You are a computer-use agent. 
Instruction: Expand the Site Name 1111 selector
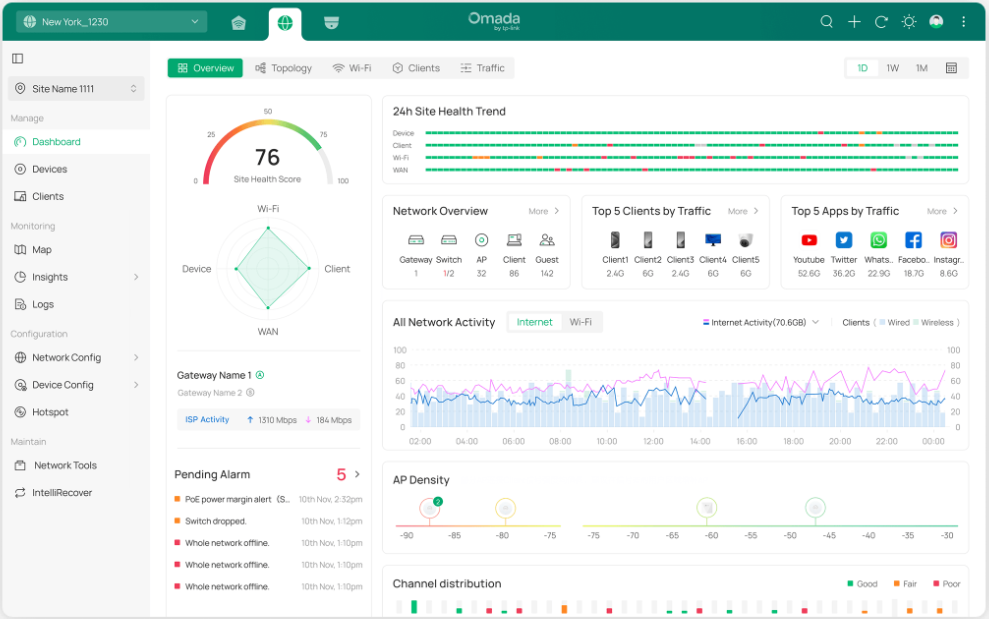pyautogui.click(x=76, y=89)
